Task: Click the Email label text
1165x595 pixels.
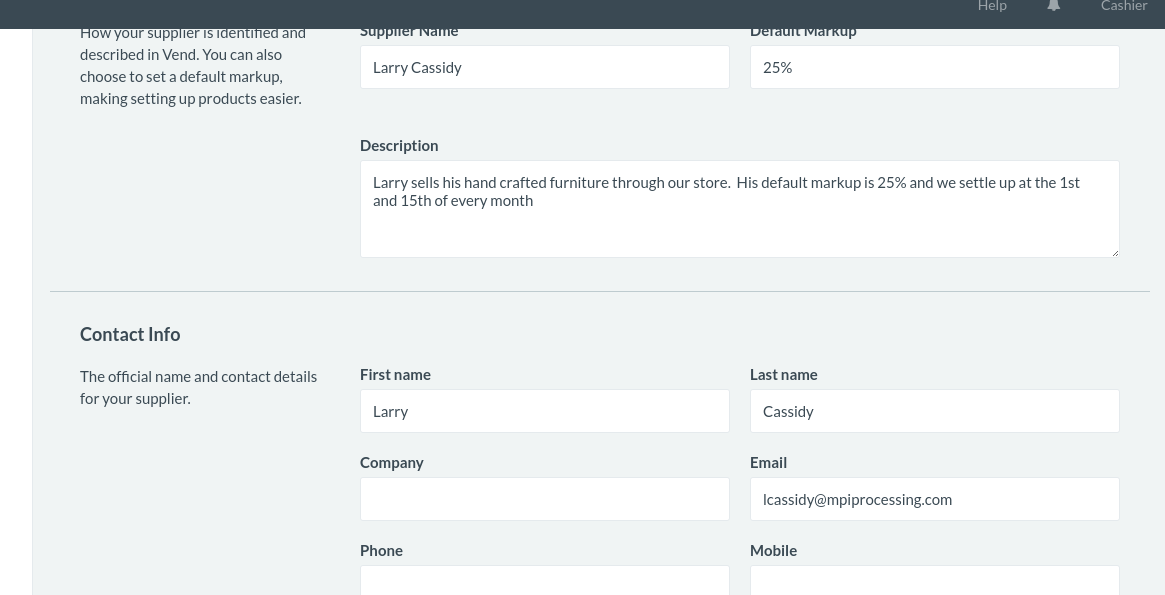Action: [x=768, y=462]
